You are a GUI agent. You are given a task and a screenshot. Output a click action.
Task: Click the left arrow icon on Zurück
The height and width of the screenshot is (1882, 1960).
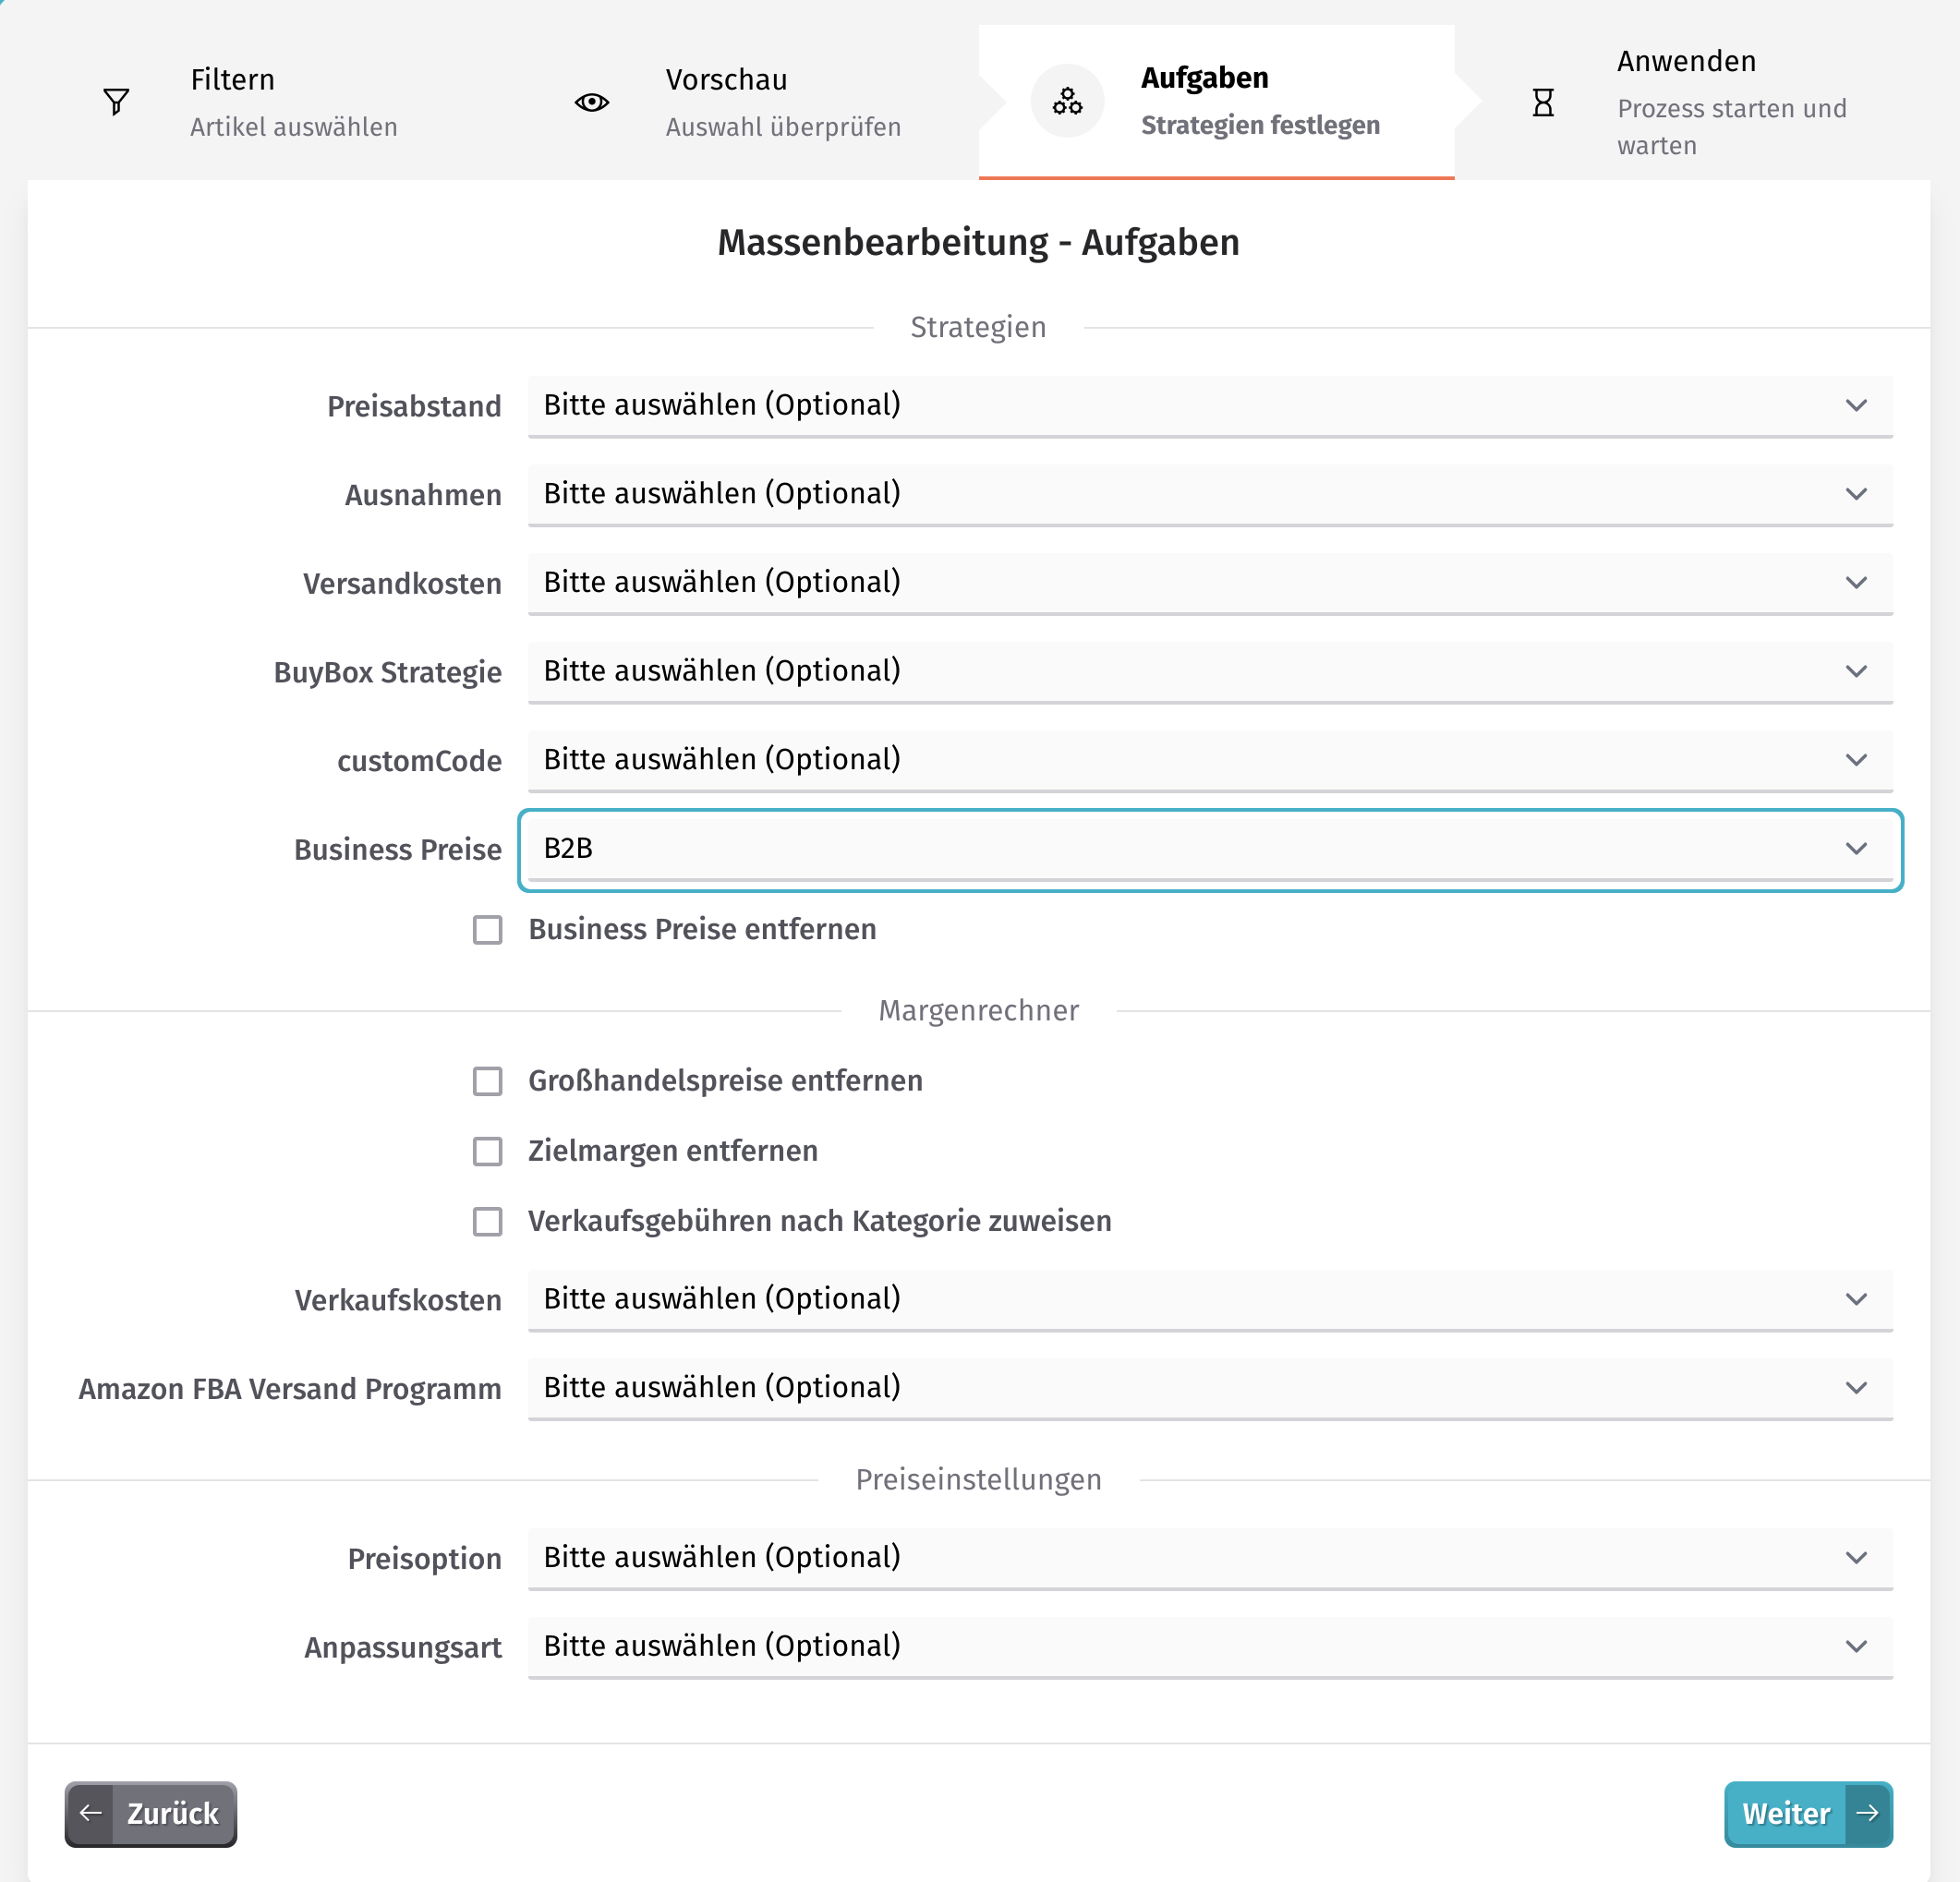point(91,1812)
